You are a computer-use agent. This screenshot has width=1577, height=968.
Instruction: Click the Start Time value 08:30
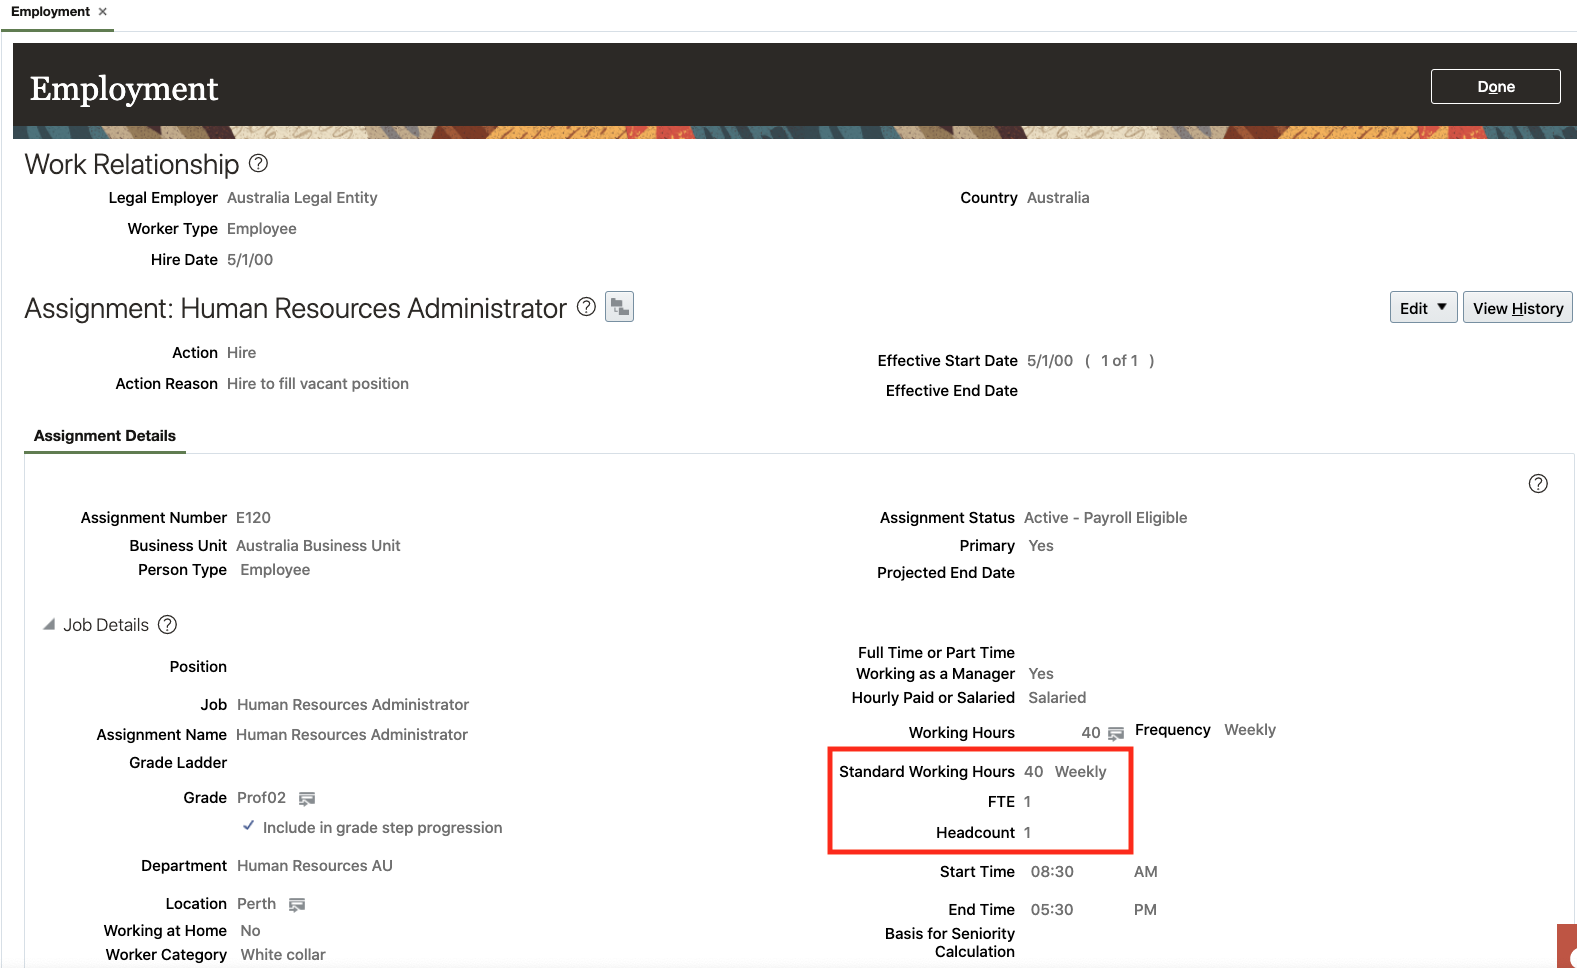click(x=1052, y=872)
